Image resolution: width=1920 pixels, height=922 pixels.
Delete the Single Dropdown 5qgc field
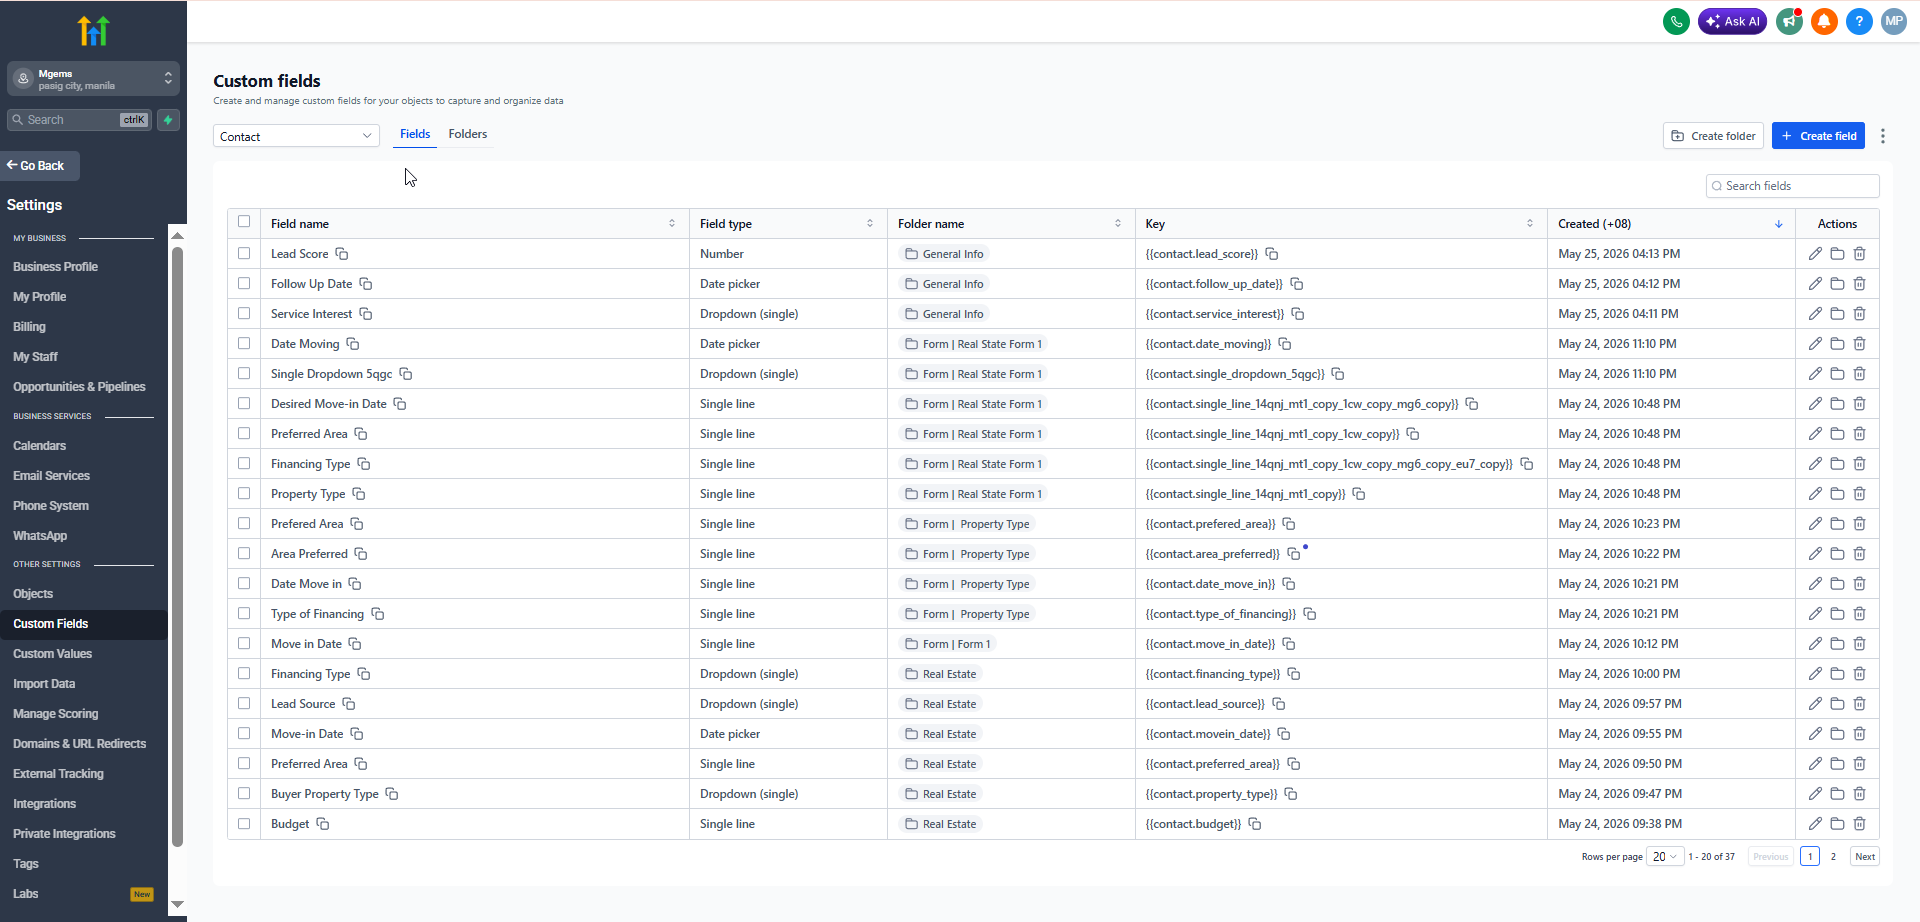(1860, 374)
